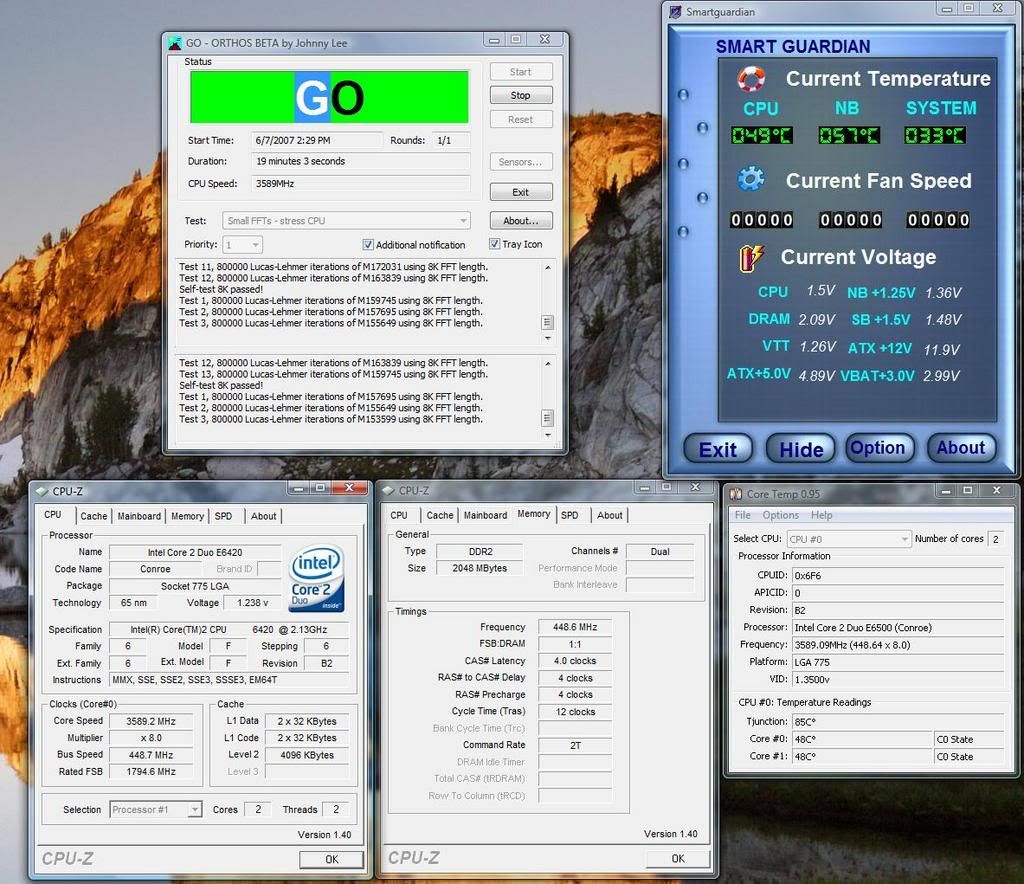The image size is (1024, 884).
Task: Open the Options menu in Core Temp
Action: [x=780, y=515]
